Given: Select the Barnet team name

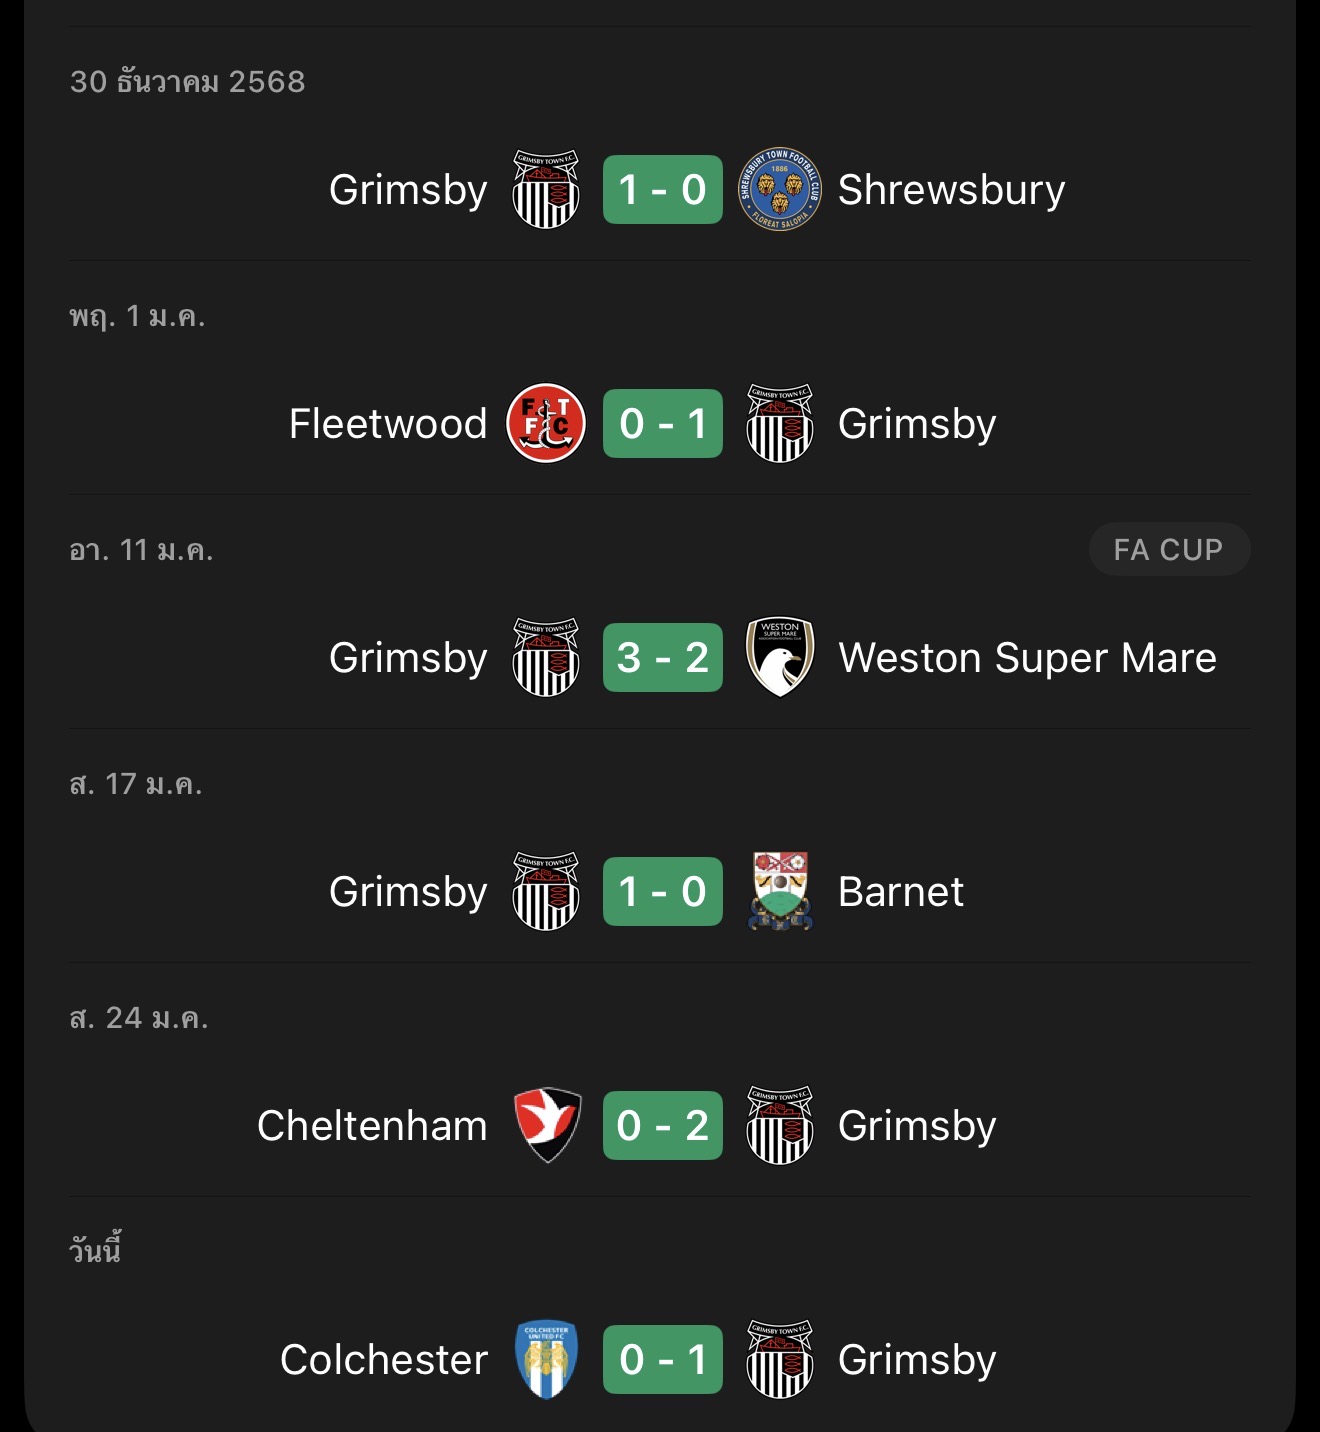Looking at the screenshot, I should point(900,892).
